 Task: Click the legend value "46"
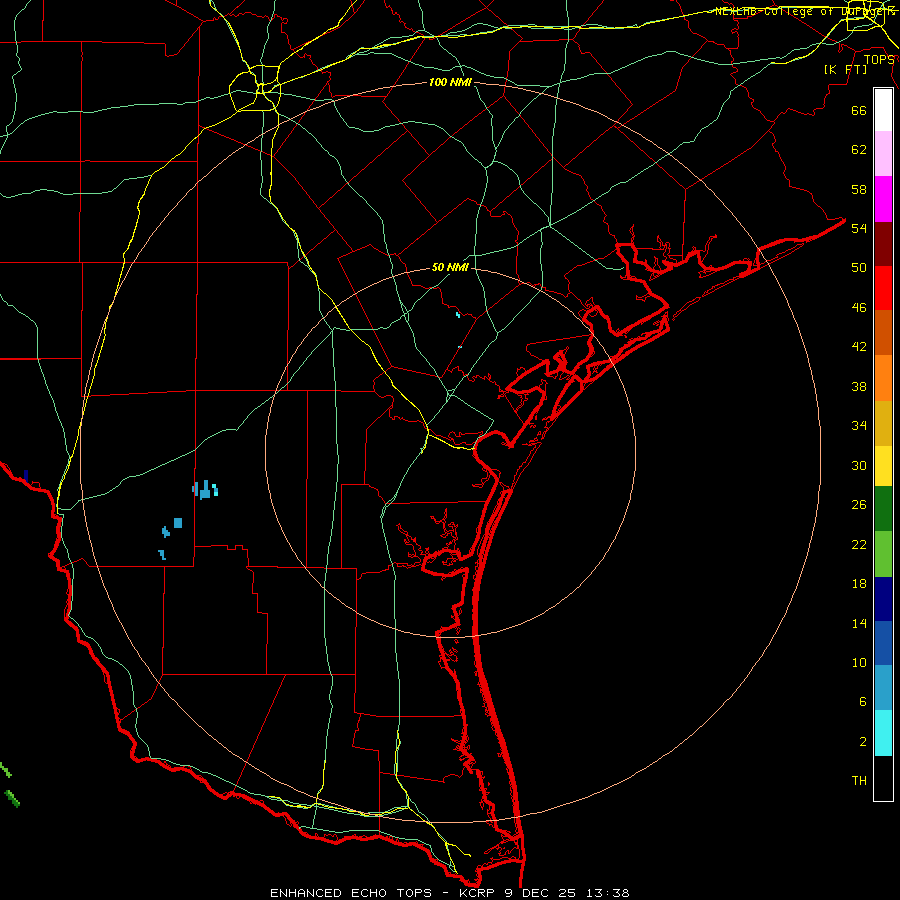click(x=859, y=308)
